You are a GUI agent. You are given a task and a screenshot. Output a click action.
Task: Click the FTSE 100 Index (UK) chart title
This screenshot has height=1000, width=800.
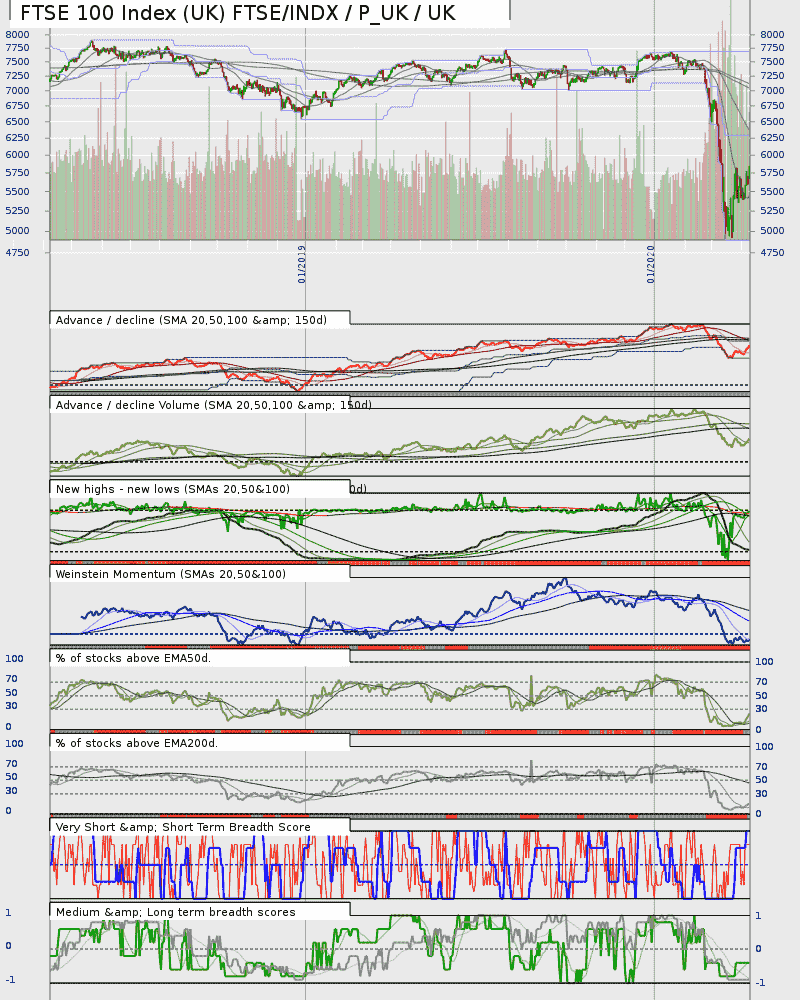[x=238, y=13]
